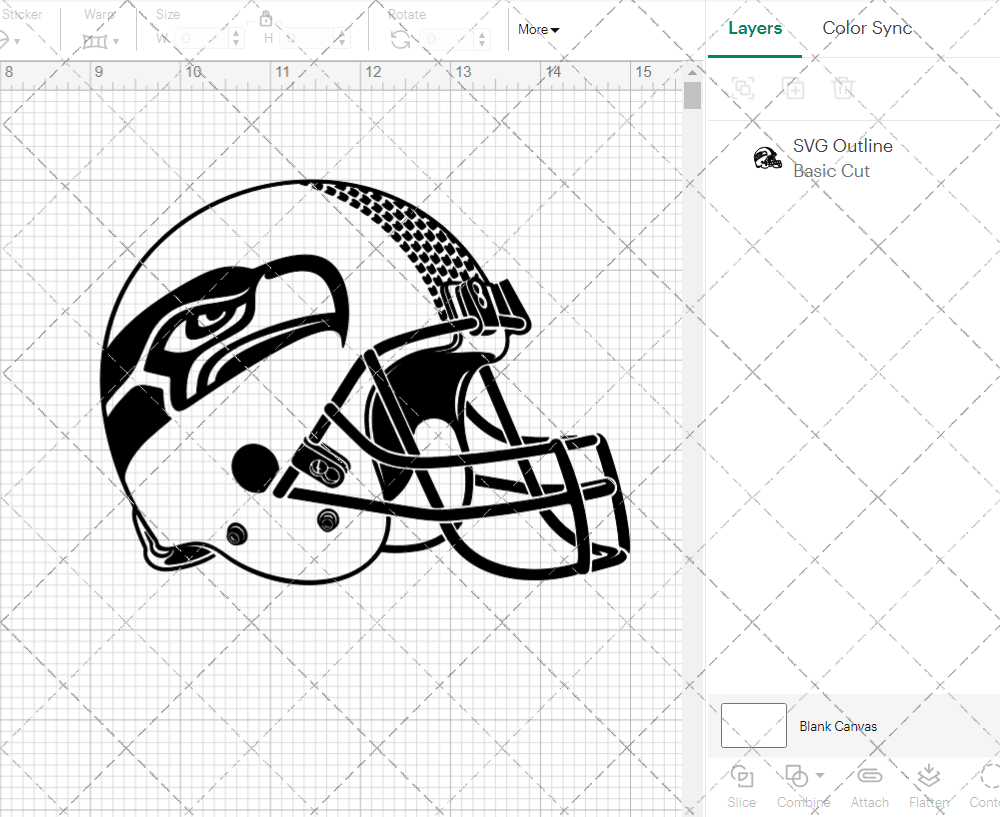1000x817 pixels.
Task: Click the Height stepper arrows
Action: 342,39
